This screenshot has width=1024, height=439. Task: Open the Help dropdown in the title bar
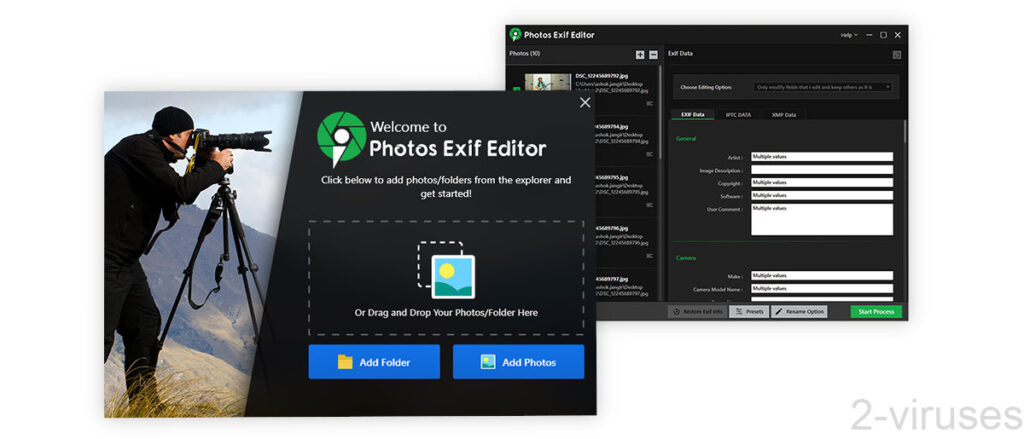(849, 35)
